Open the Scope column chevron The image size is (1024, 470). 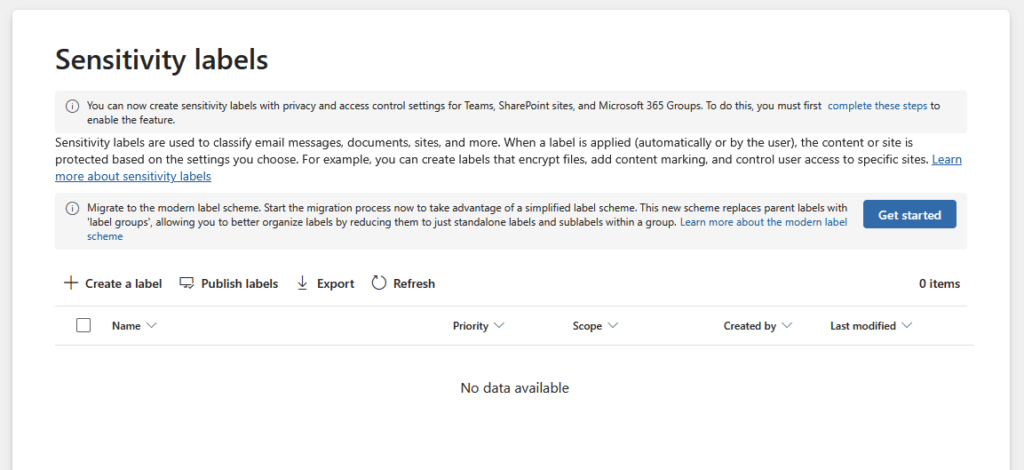coord(613,325)
